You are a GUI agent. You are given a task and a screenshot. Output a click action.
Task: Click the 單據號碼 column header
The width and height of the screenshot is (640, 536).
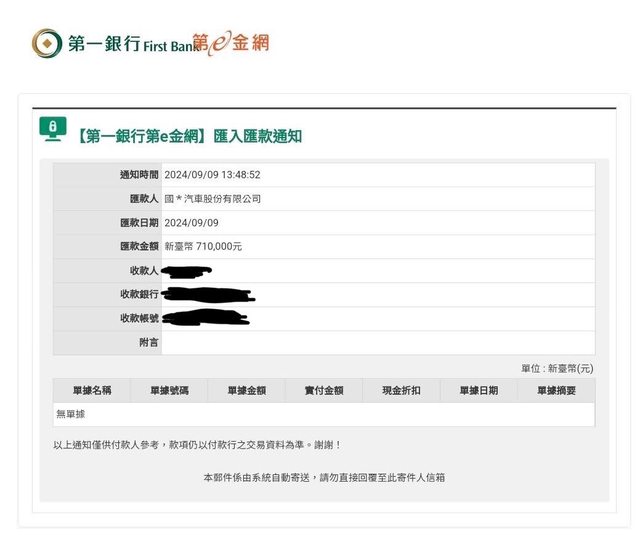click(x=169, y=391)
